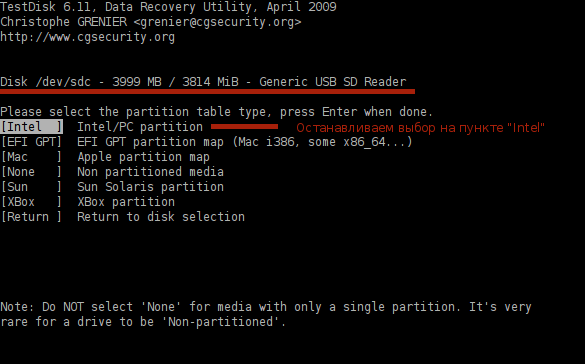Pick the [Sun] partition table entry

click(x=31, y=186)
